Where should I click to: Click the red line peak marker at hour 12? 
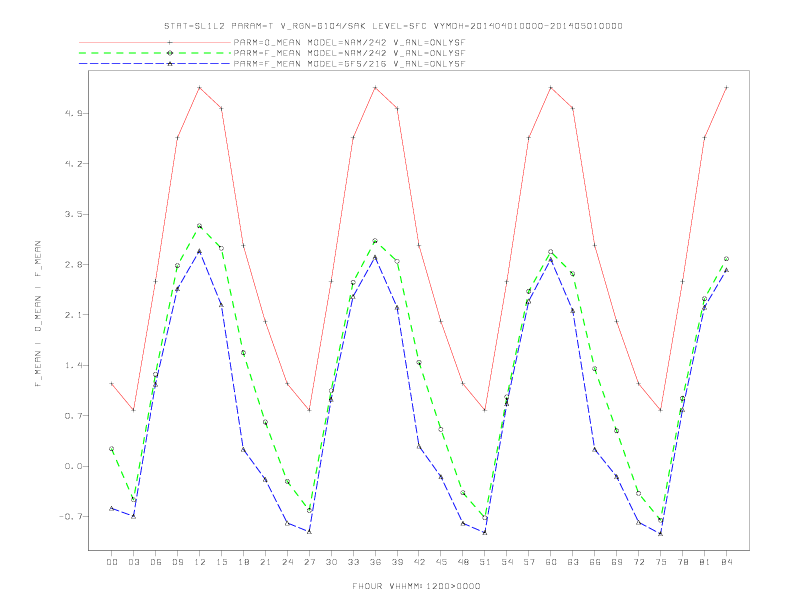(200, 88)
